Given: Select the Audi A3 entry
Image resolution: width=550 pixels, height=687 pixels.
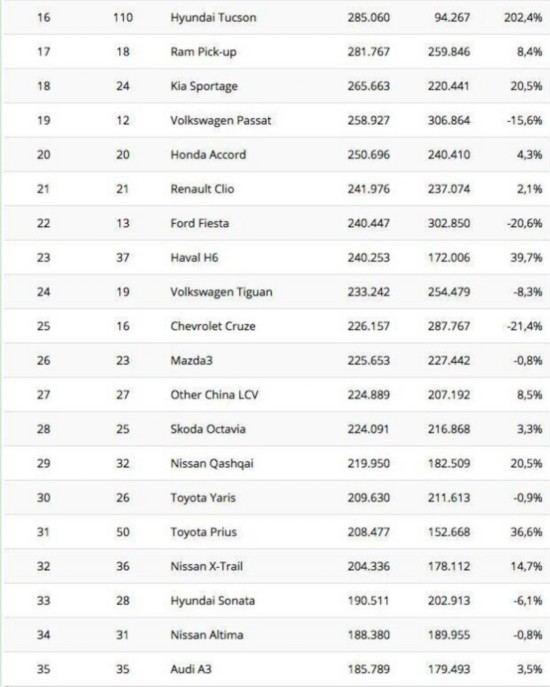Looking at the screenshot, I should (x=191, y=669).
